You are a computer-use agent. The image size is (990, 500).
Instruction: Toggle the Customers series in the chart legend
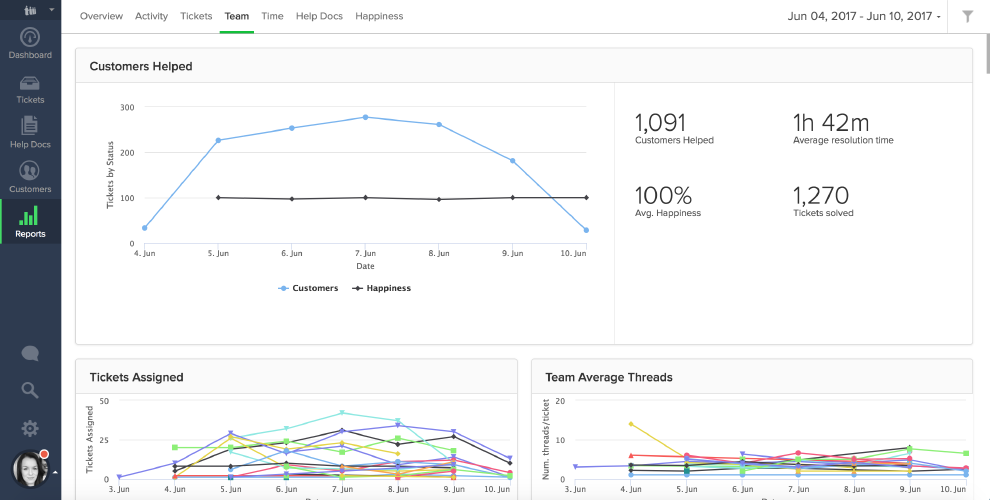pos(309,288)
